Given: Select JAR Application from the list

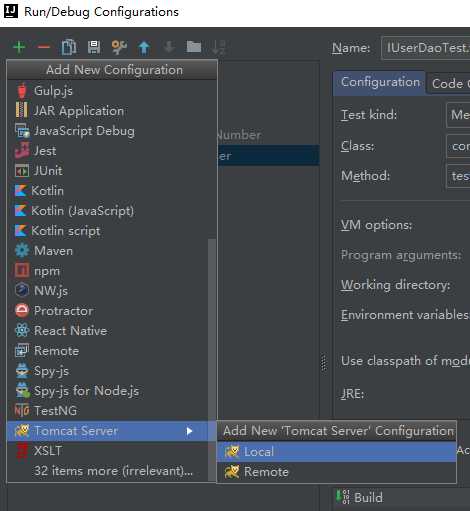Looking at the screenshot, I should tap(112, 111).
